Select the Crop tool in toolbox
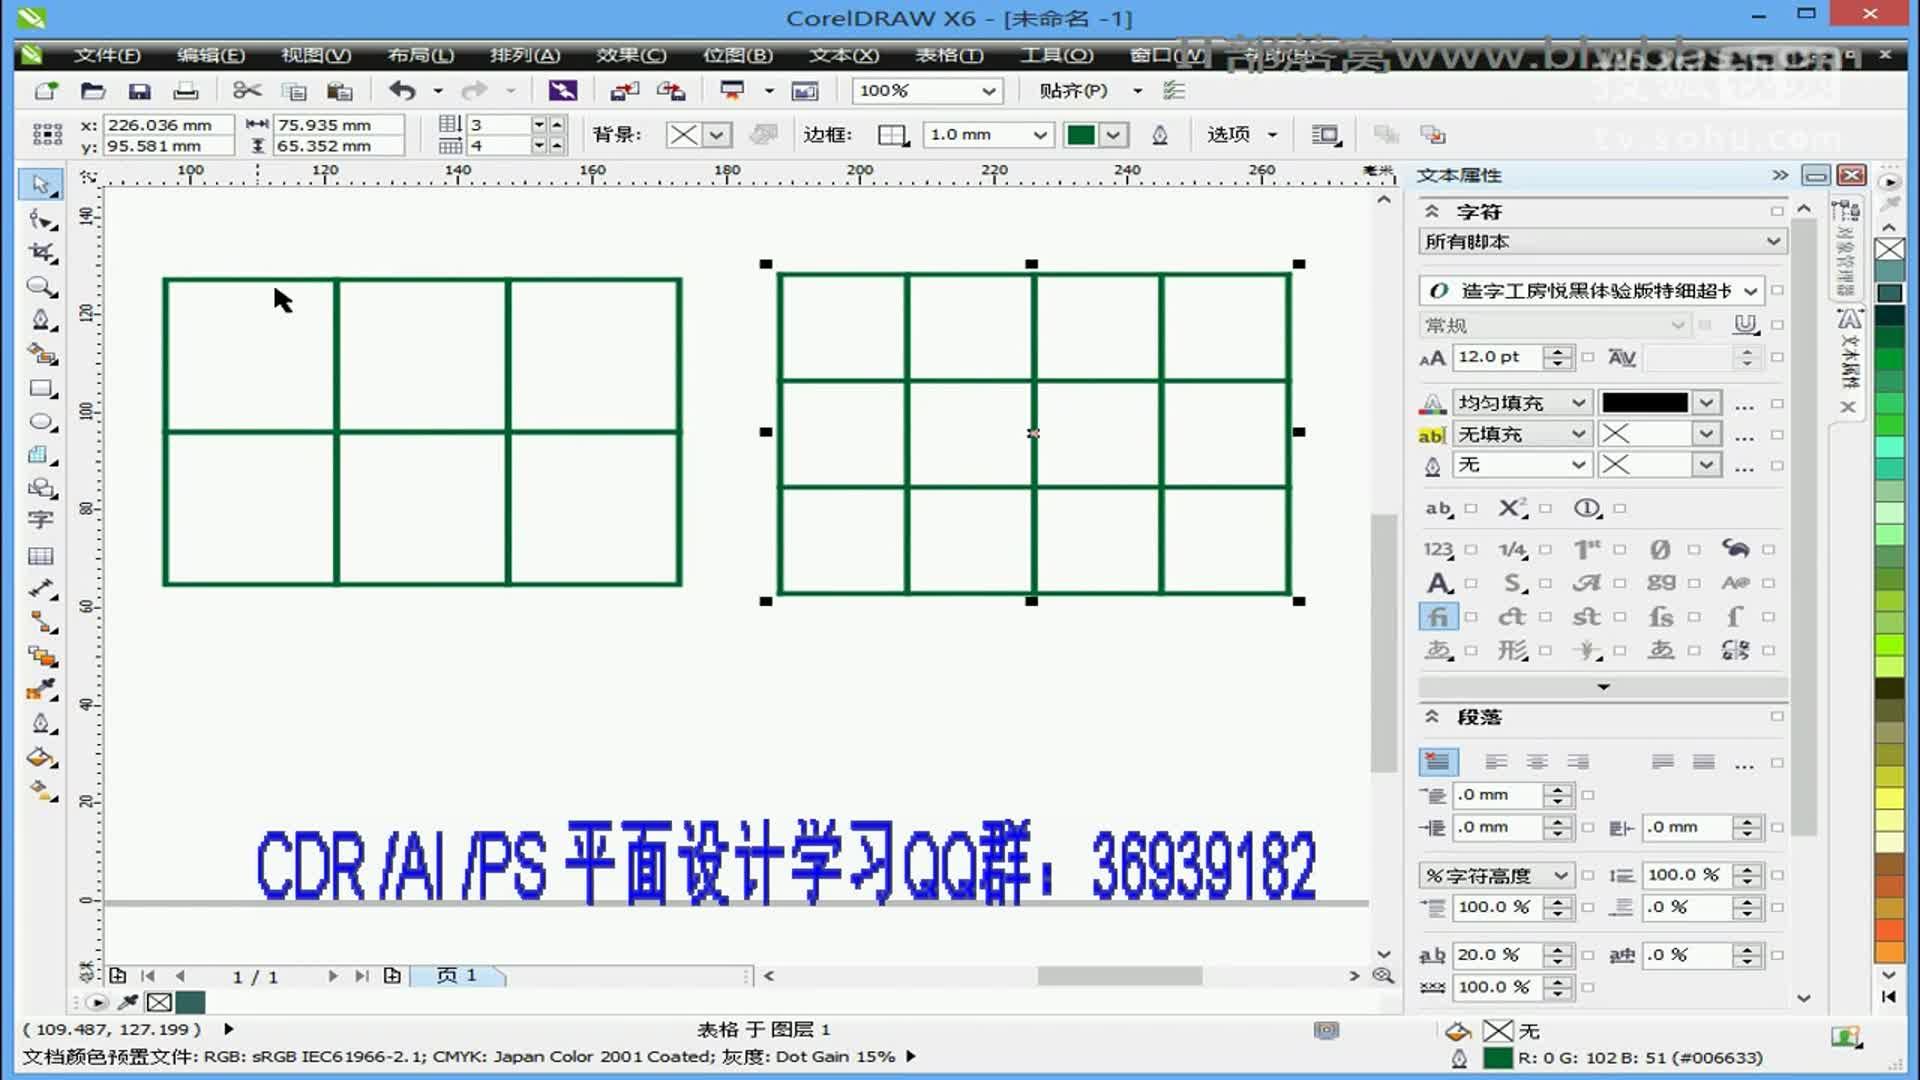Image resolution: width=1920 pixels, height=1080 pixels. click(40, 252)
